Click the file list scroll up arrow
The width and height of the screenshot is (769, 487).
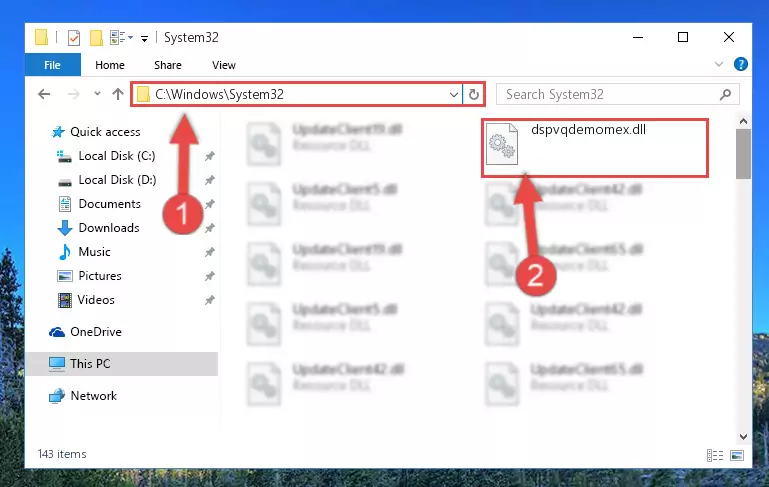coord(743,121)
